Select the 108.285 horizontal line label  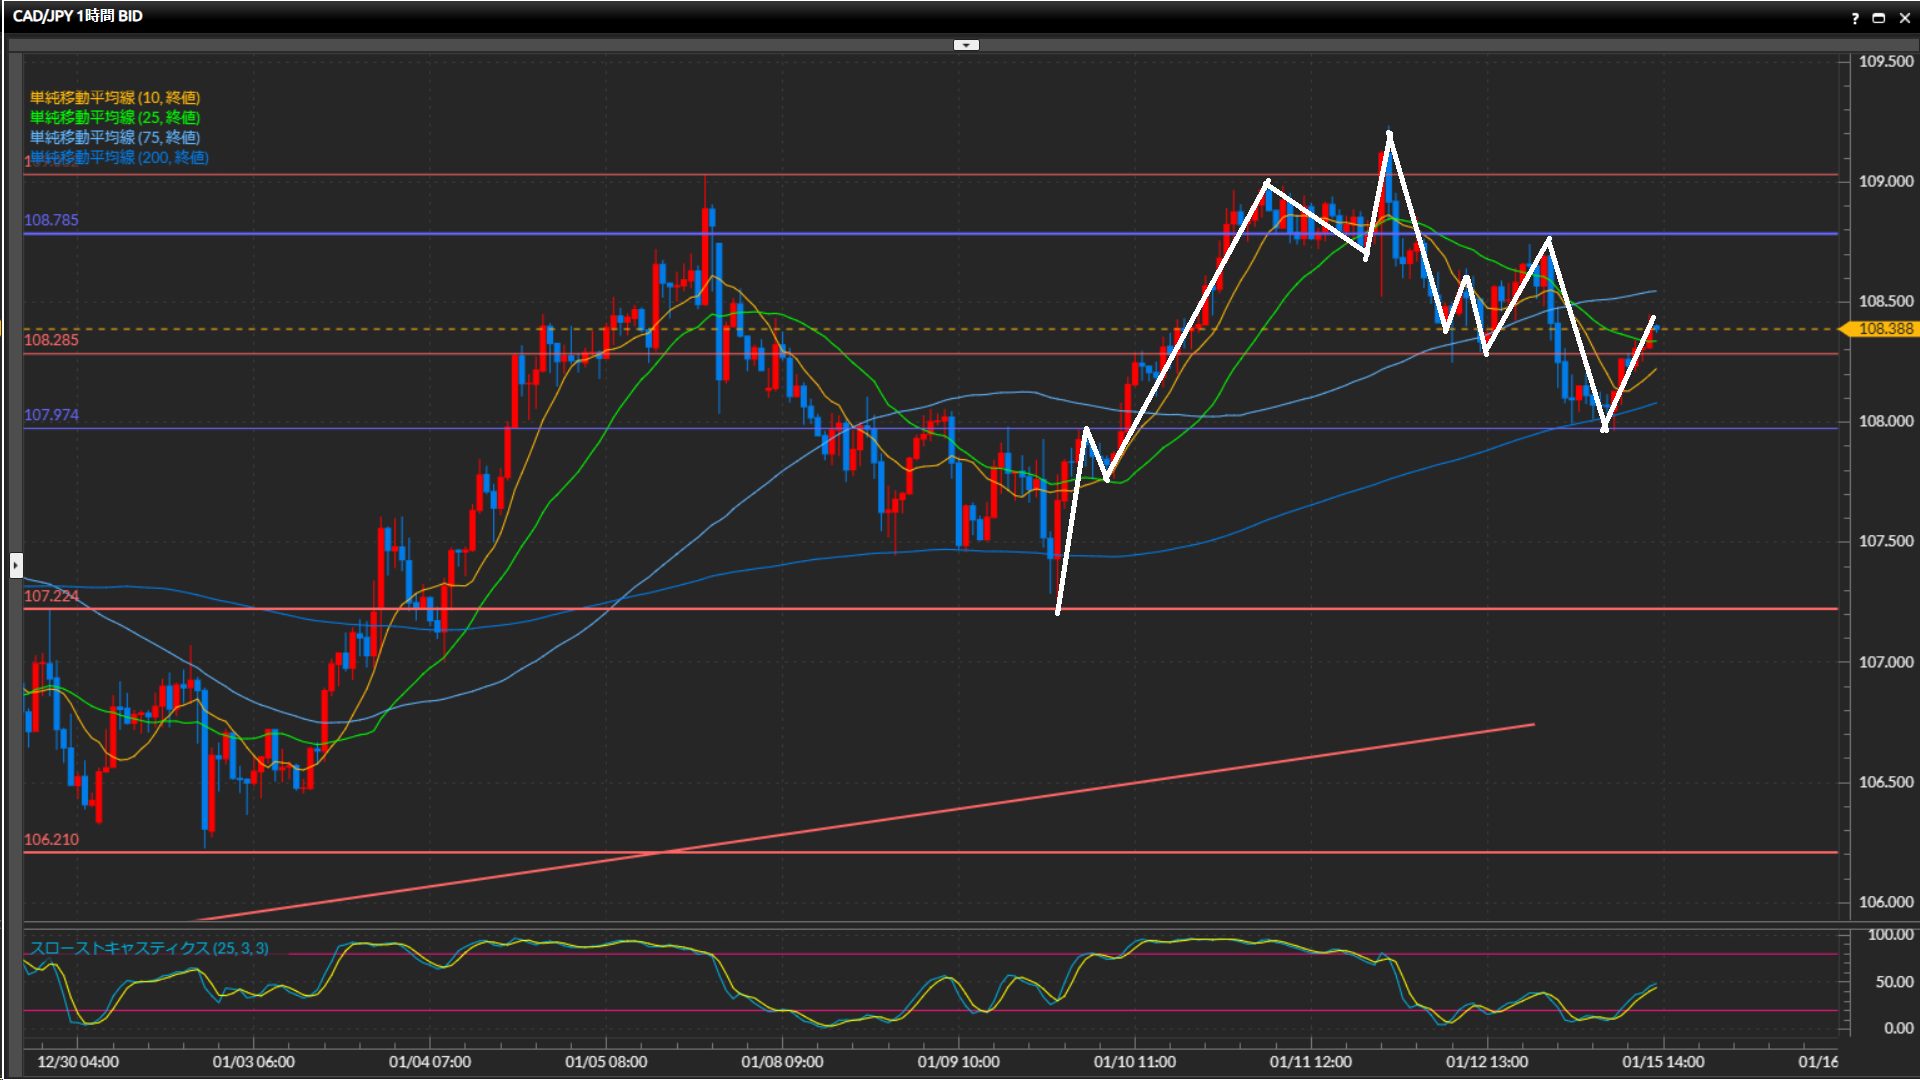point(51,340)
